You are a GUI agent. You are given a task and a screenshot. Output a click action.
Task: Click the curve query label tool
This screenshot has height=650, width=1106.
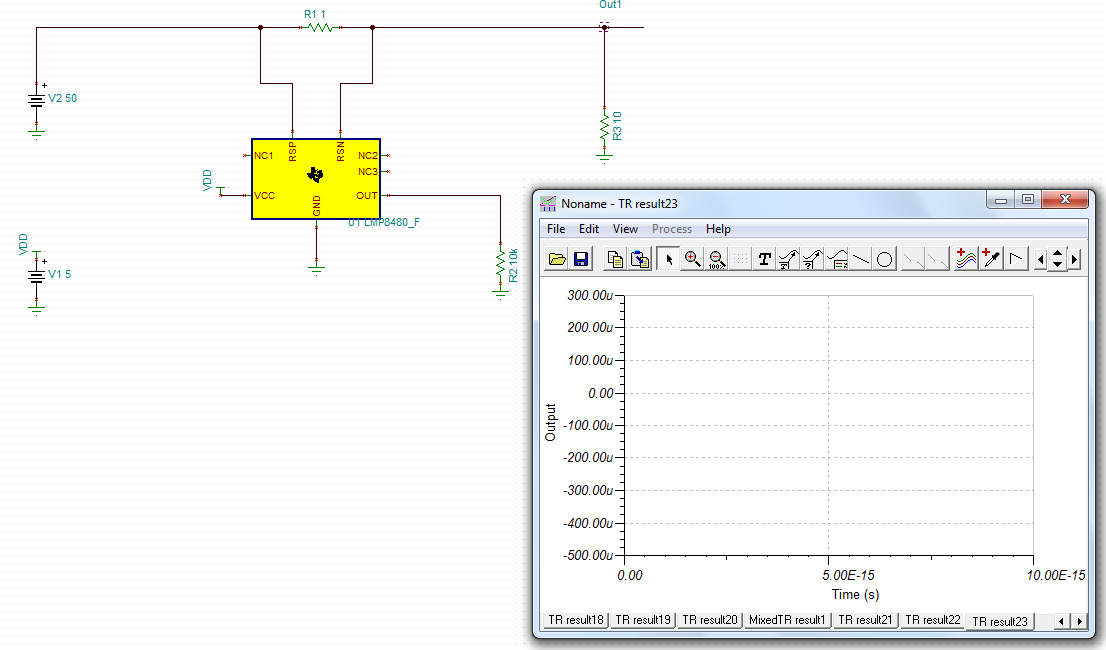coord(812,259)
